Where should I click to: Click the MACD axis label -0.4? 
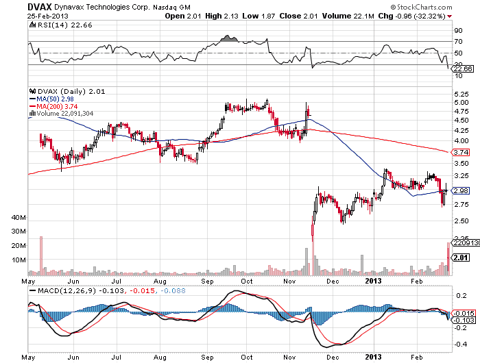coord(461,344)
